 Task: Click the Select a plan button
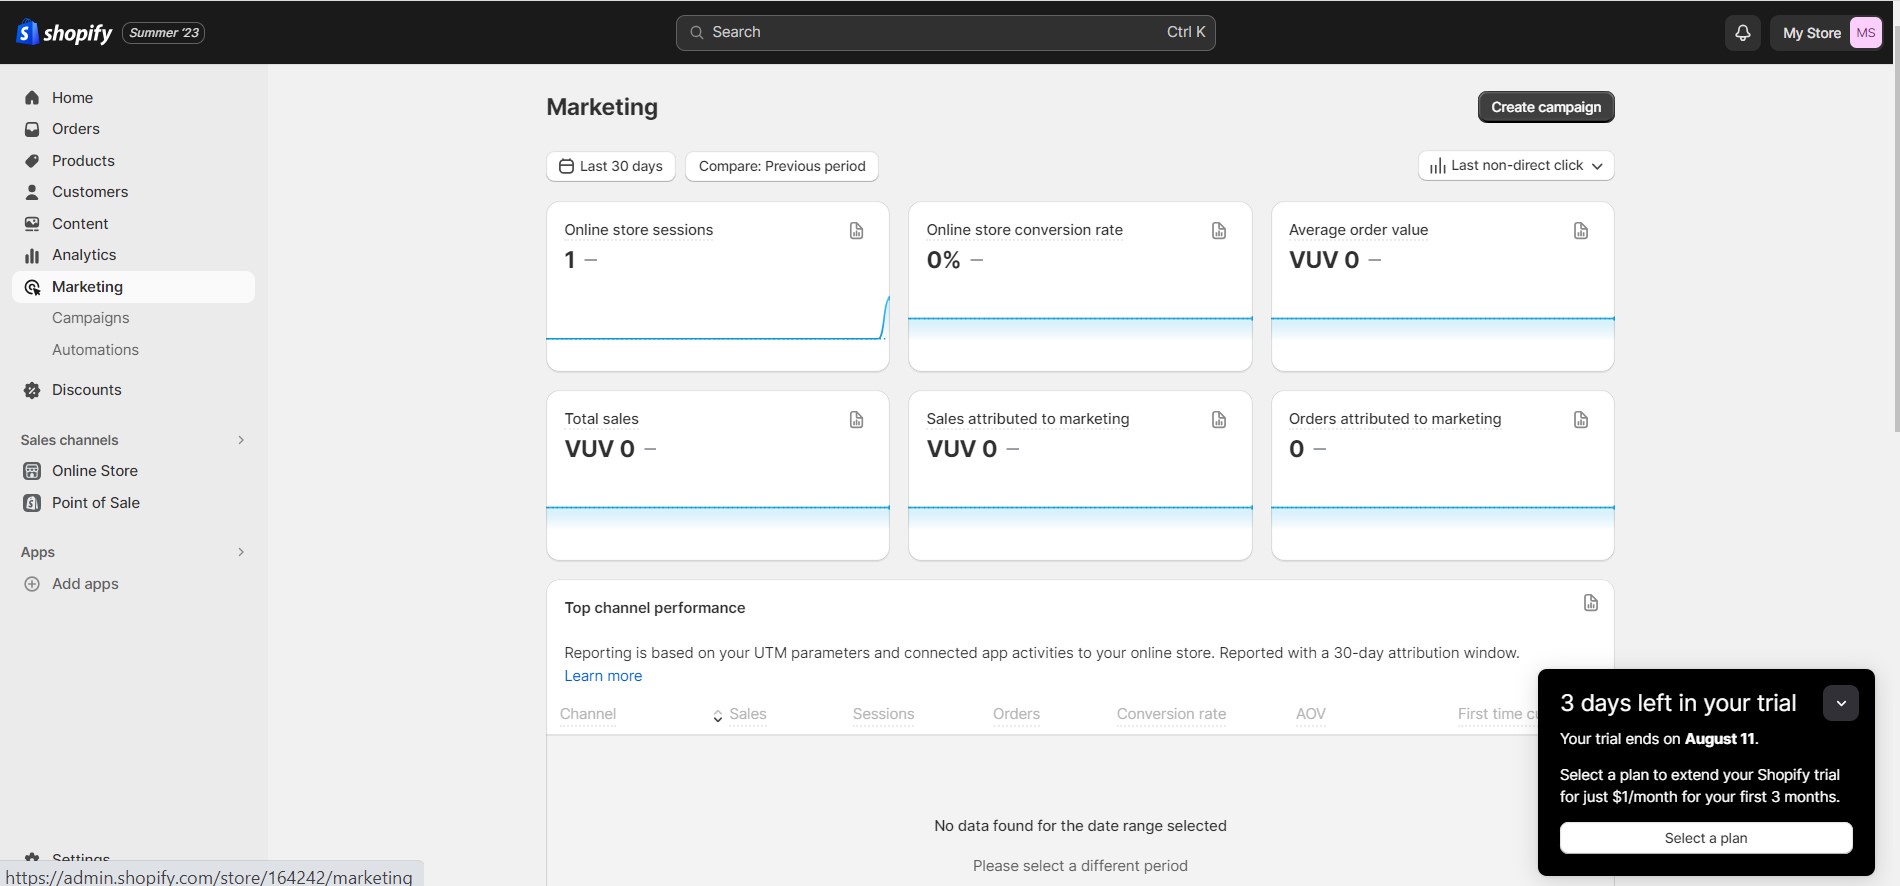(x=1706, y=838)
